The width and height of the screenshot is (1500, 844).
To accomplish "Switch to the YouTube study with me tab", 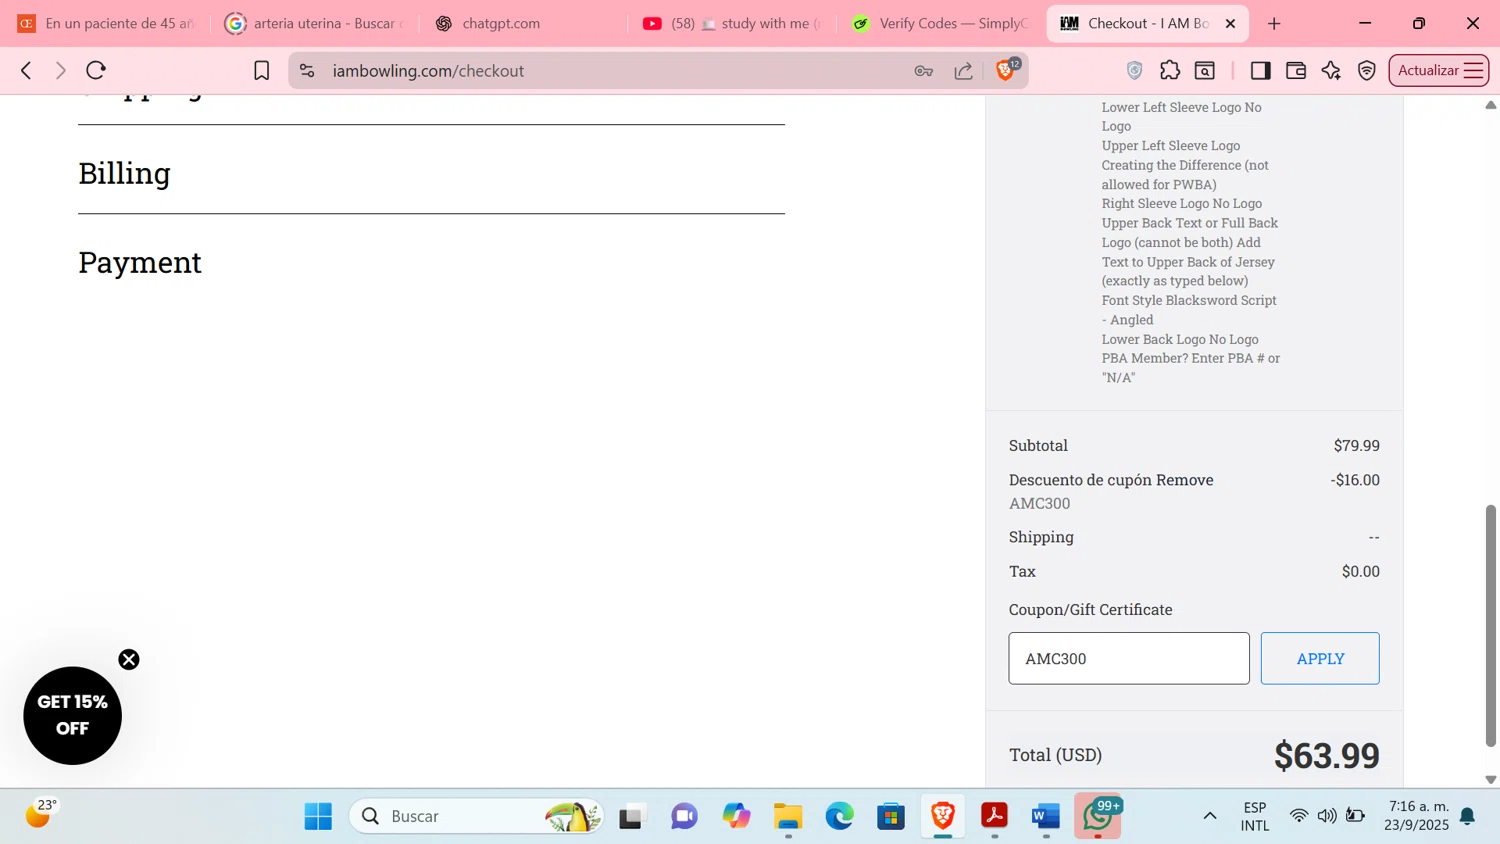I will [x=732, y=23].
